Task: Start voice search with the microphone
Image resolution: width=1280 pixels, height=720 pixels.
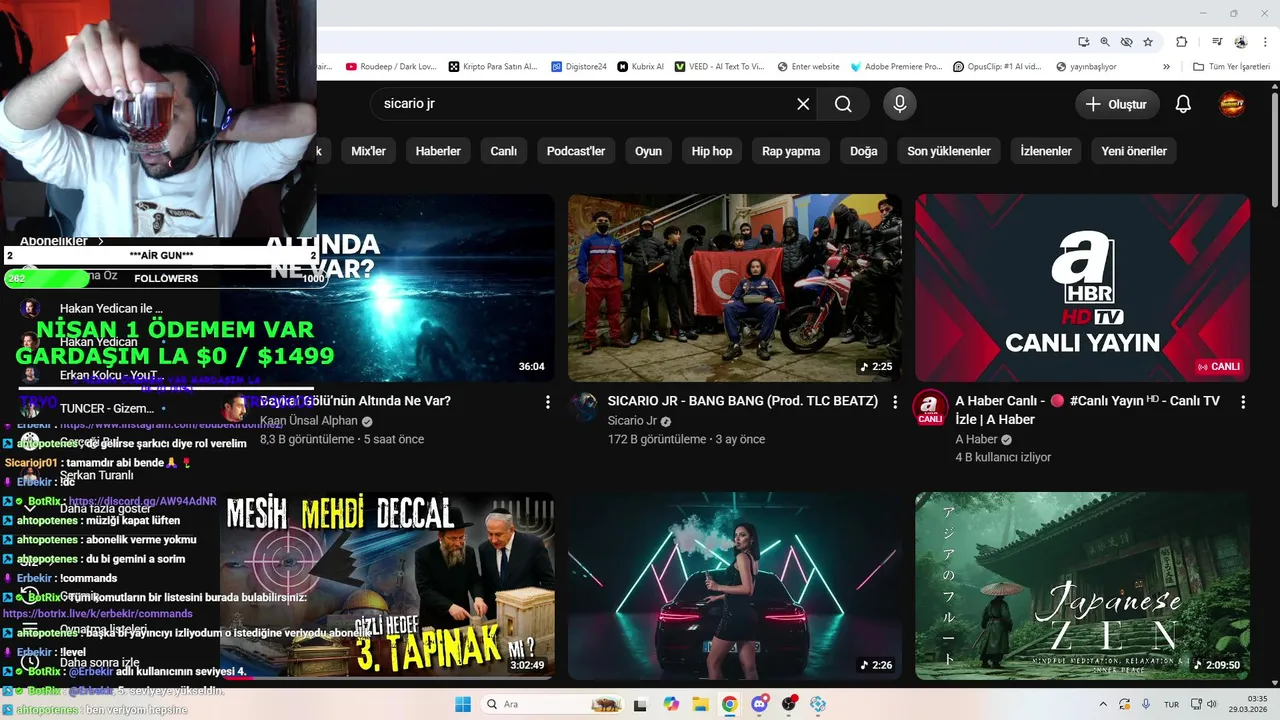Action: pyautogui.click(x=900, y=104)
